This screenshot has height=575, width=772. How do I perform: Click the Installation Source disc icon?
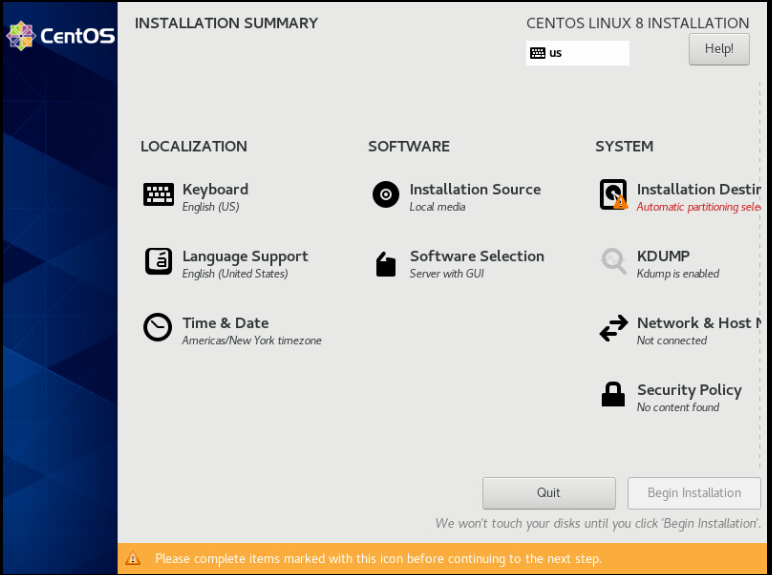click(386, 194)
